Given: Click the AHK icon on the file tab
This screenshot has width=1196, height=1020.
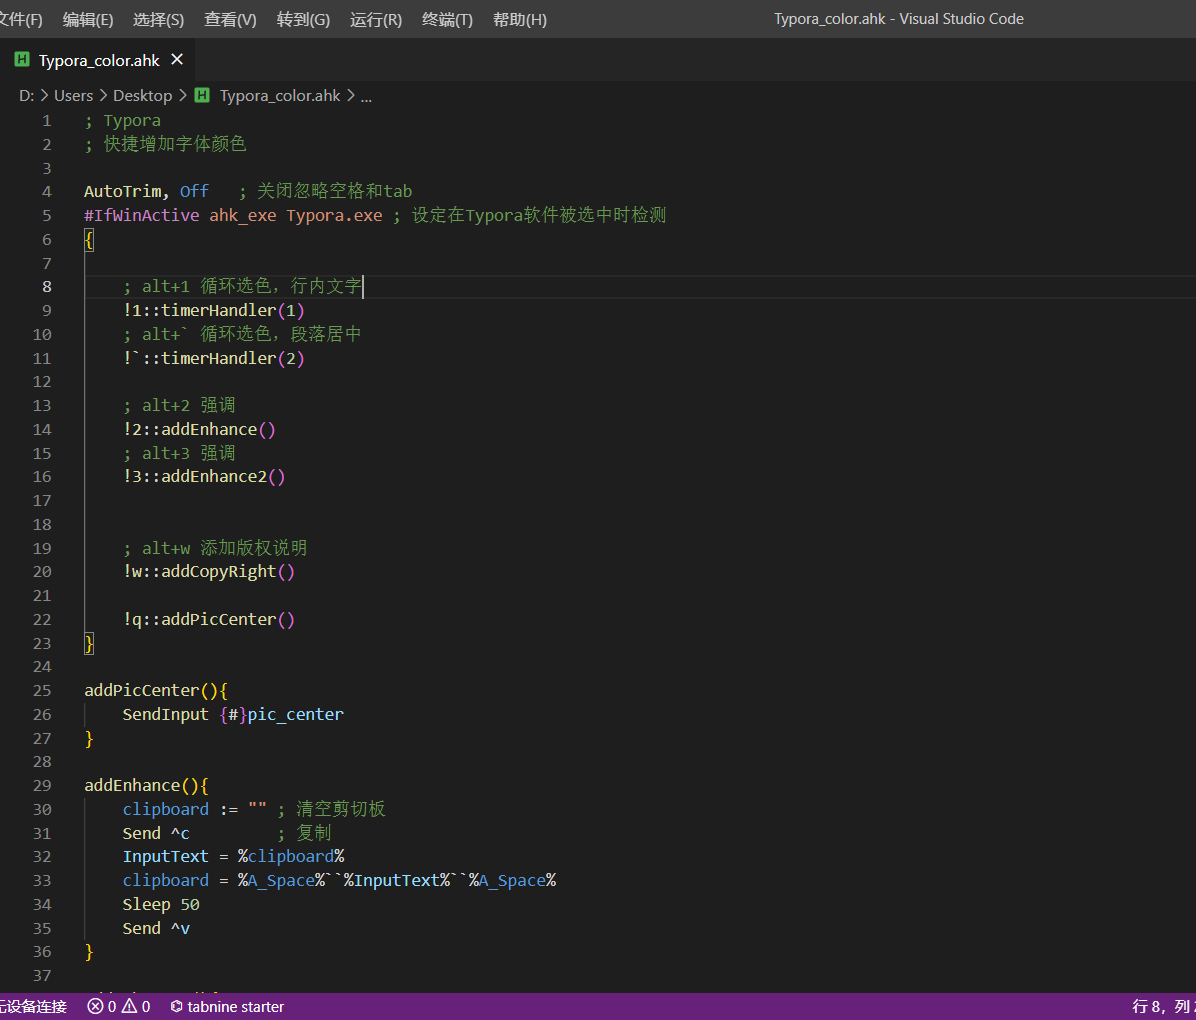Looking at the screenshot, I should click(x=22, y=60).
